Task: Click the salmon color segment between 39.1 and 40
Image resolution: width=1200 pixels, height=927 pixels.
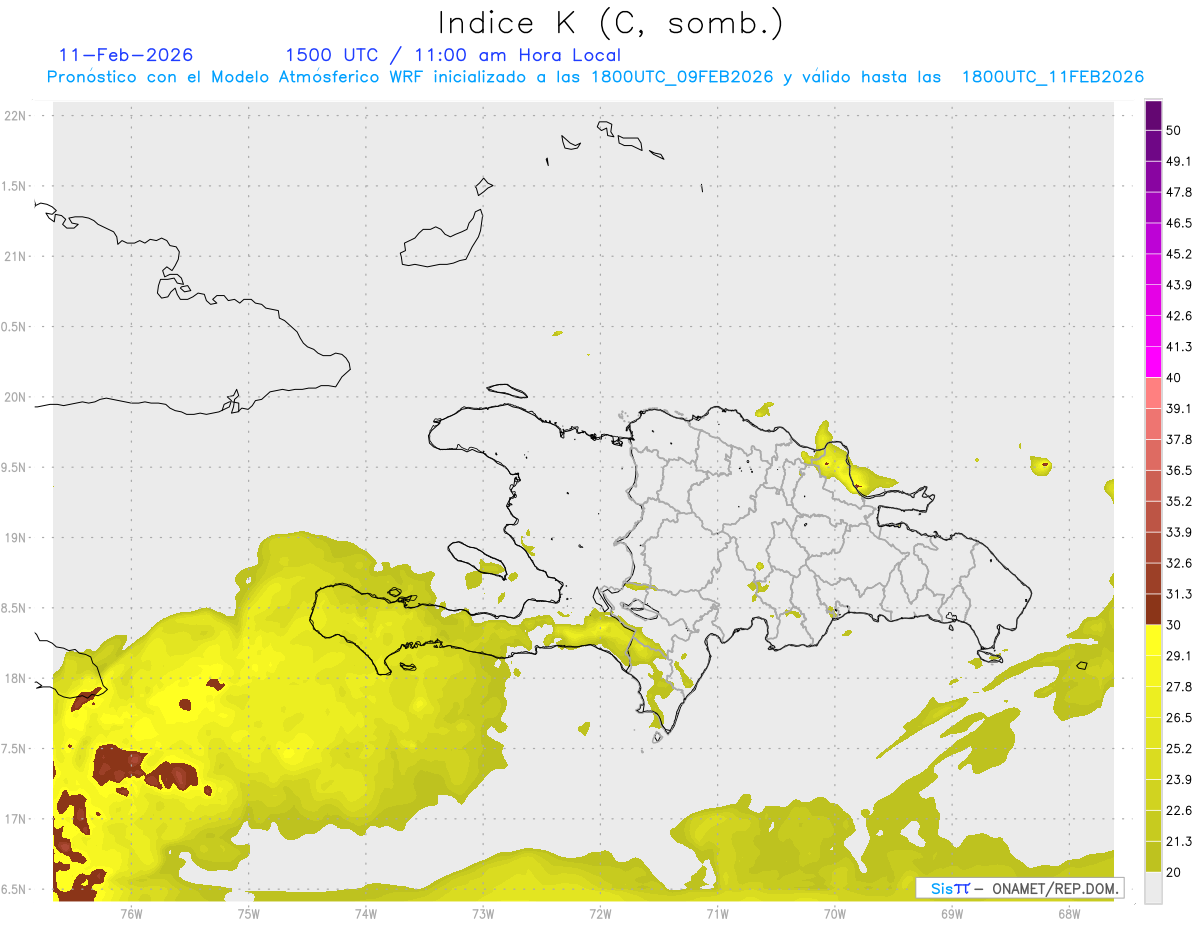Action: (1153, 393)
